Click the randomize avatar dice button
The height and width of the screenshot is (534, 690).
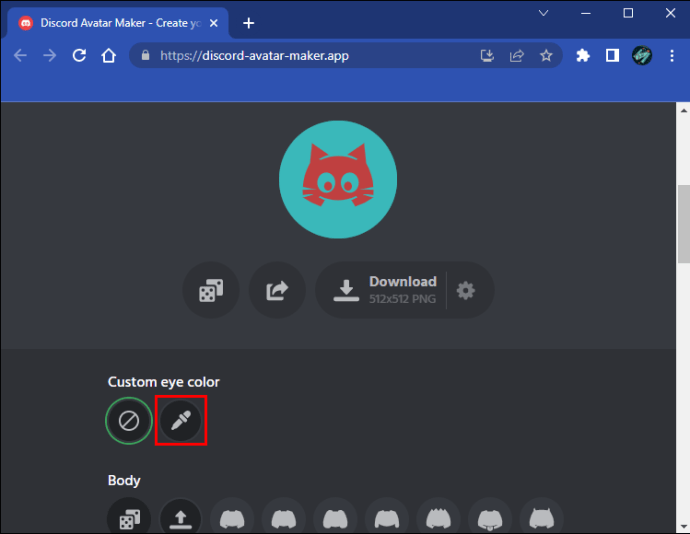211,290
